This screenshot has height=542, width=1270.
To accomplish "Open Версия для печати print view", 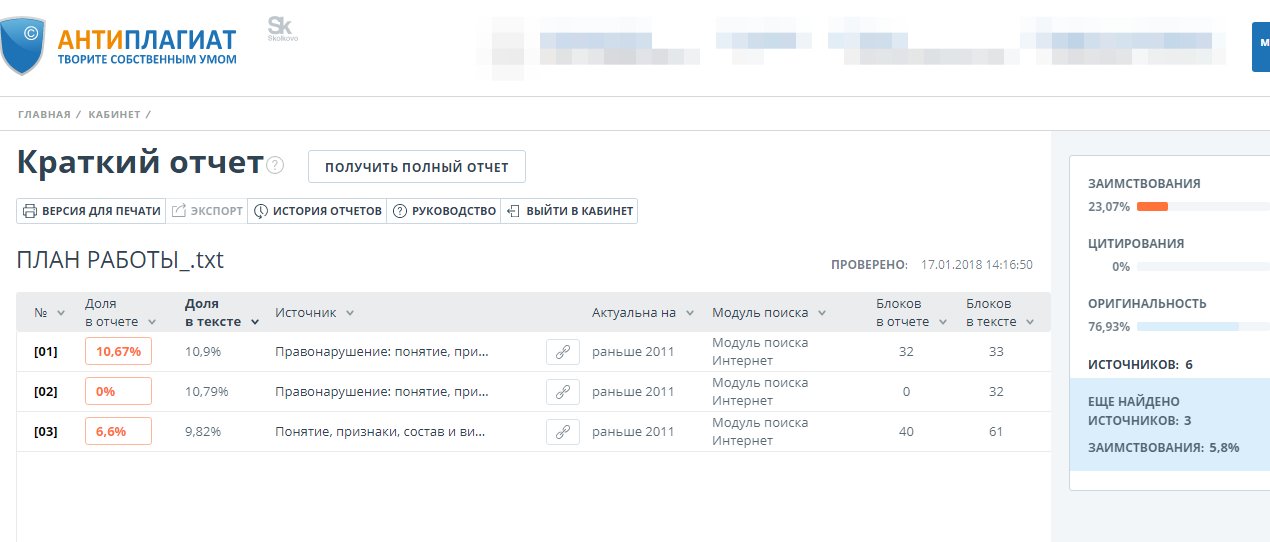I will pyautogui.click(x=91, y=211).
